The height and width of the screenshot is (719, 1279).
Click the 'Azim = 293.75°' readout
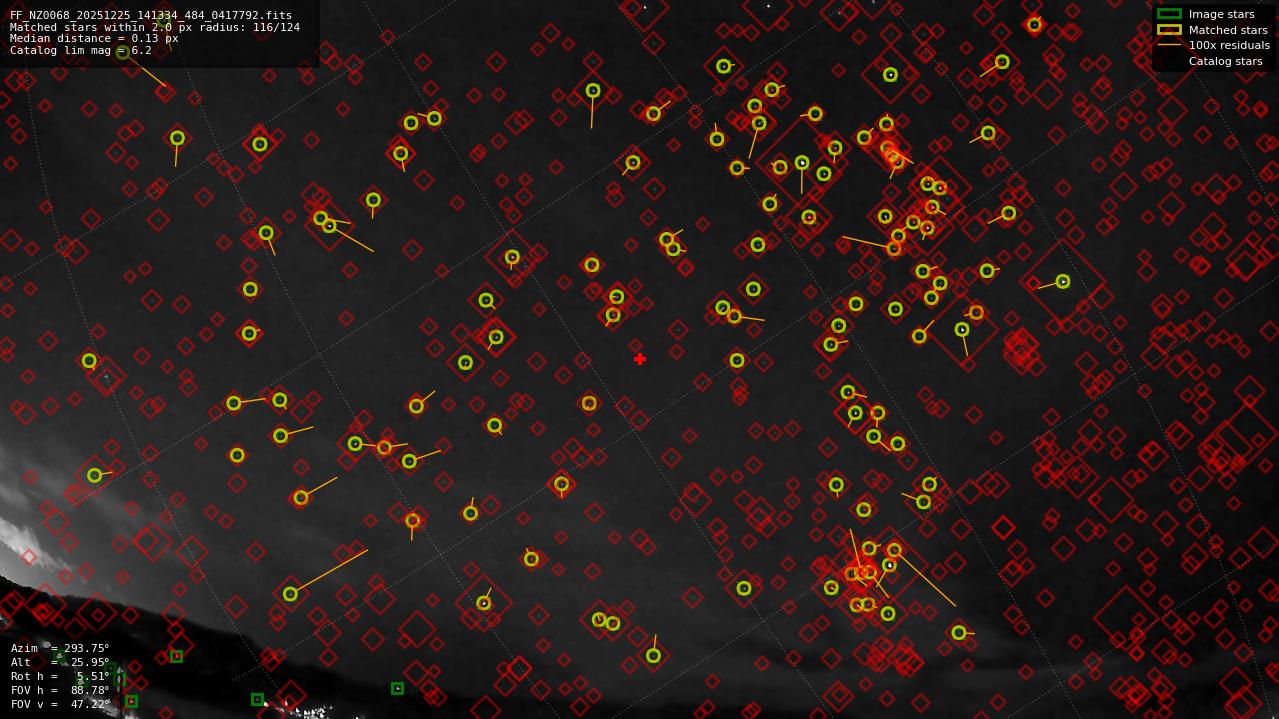[x=60, y=648]
